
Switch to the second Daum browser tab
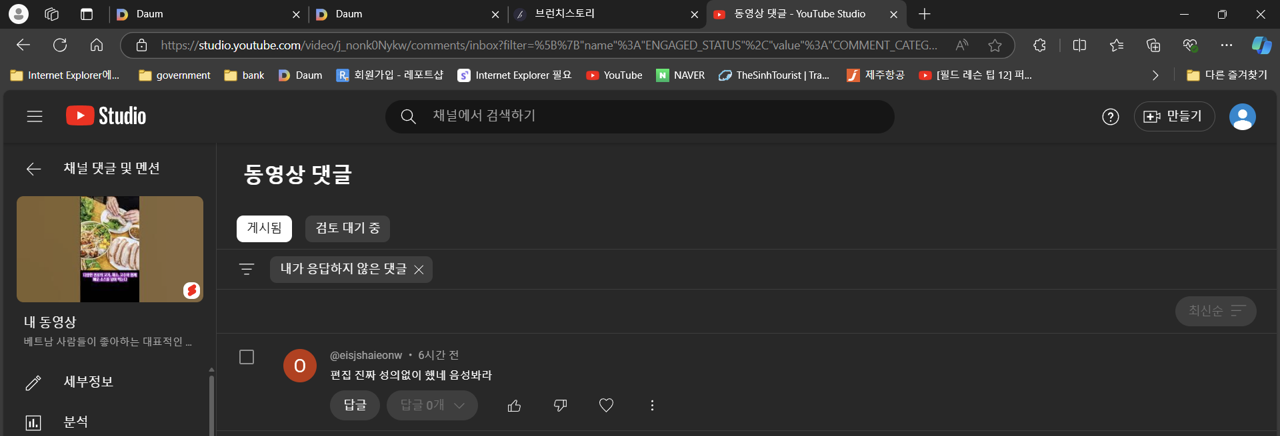[x=405, y=14]
